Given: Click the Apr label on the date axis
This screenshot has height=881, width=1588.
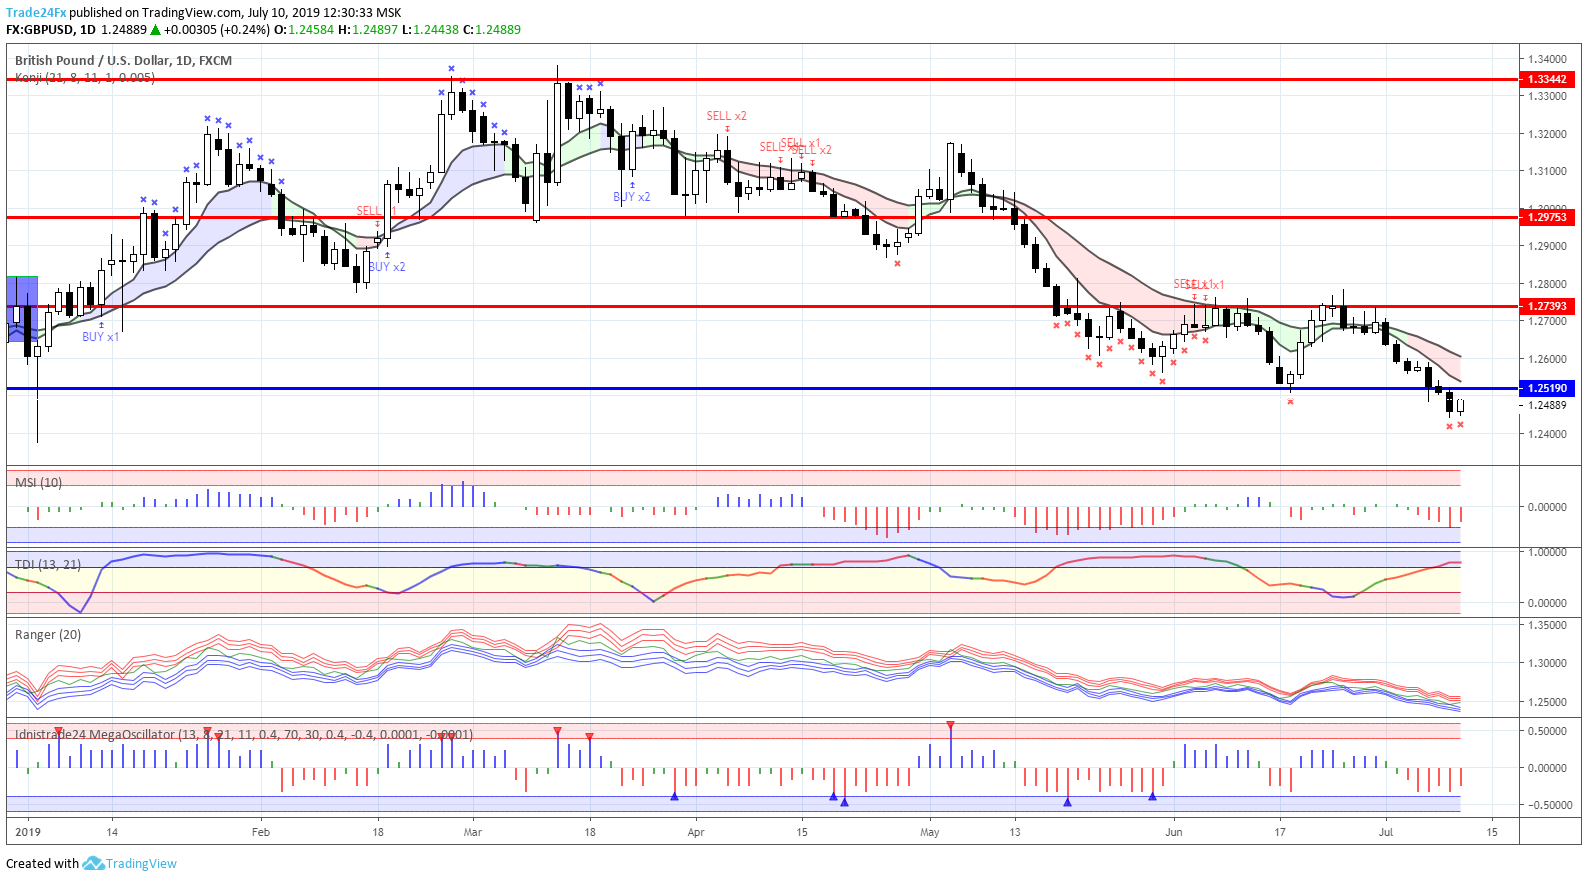Looking at the screenshot, I should pos(696,832).
